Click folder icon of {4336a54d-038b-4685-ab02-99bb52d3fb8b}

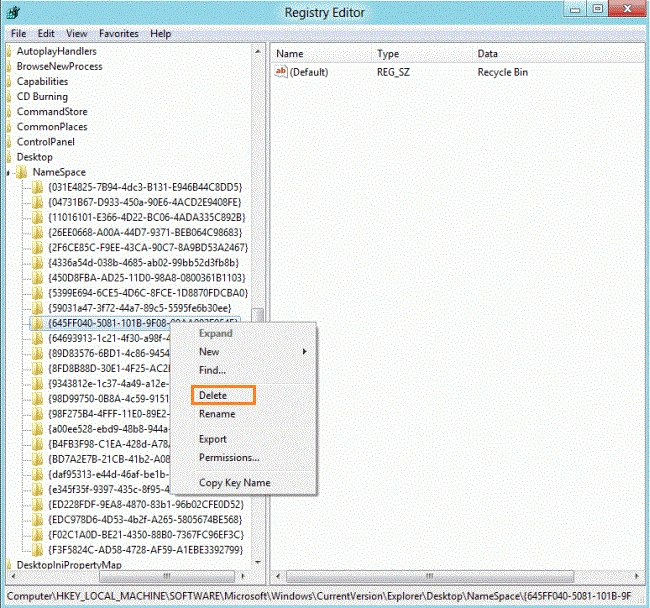pyautogui.click(x=37, y=263)
